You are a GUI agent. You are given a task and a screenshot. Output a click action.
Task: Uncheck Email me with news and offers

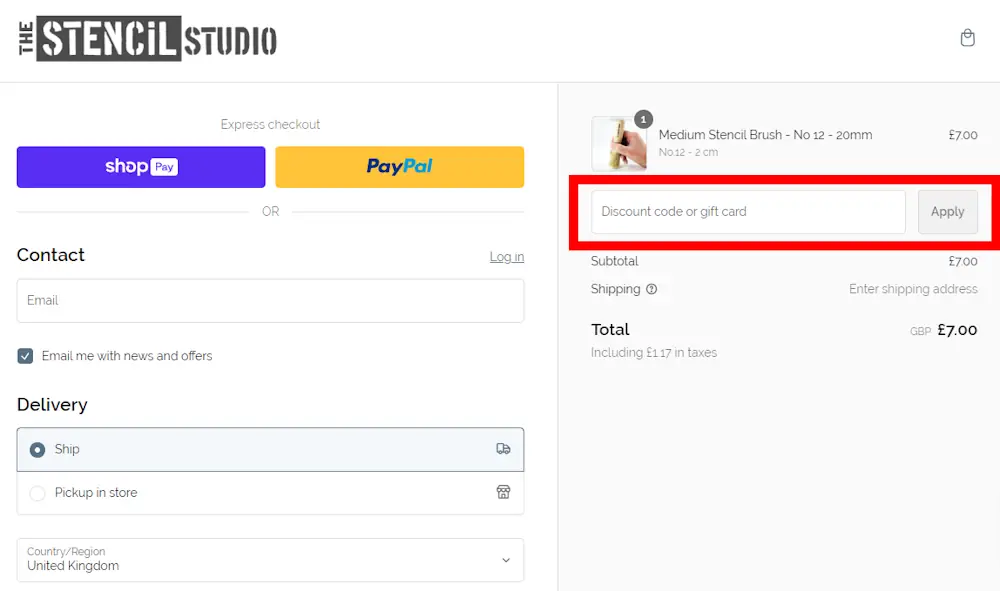click(x=25, y=355)
